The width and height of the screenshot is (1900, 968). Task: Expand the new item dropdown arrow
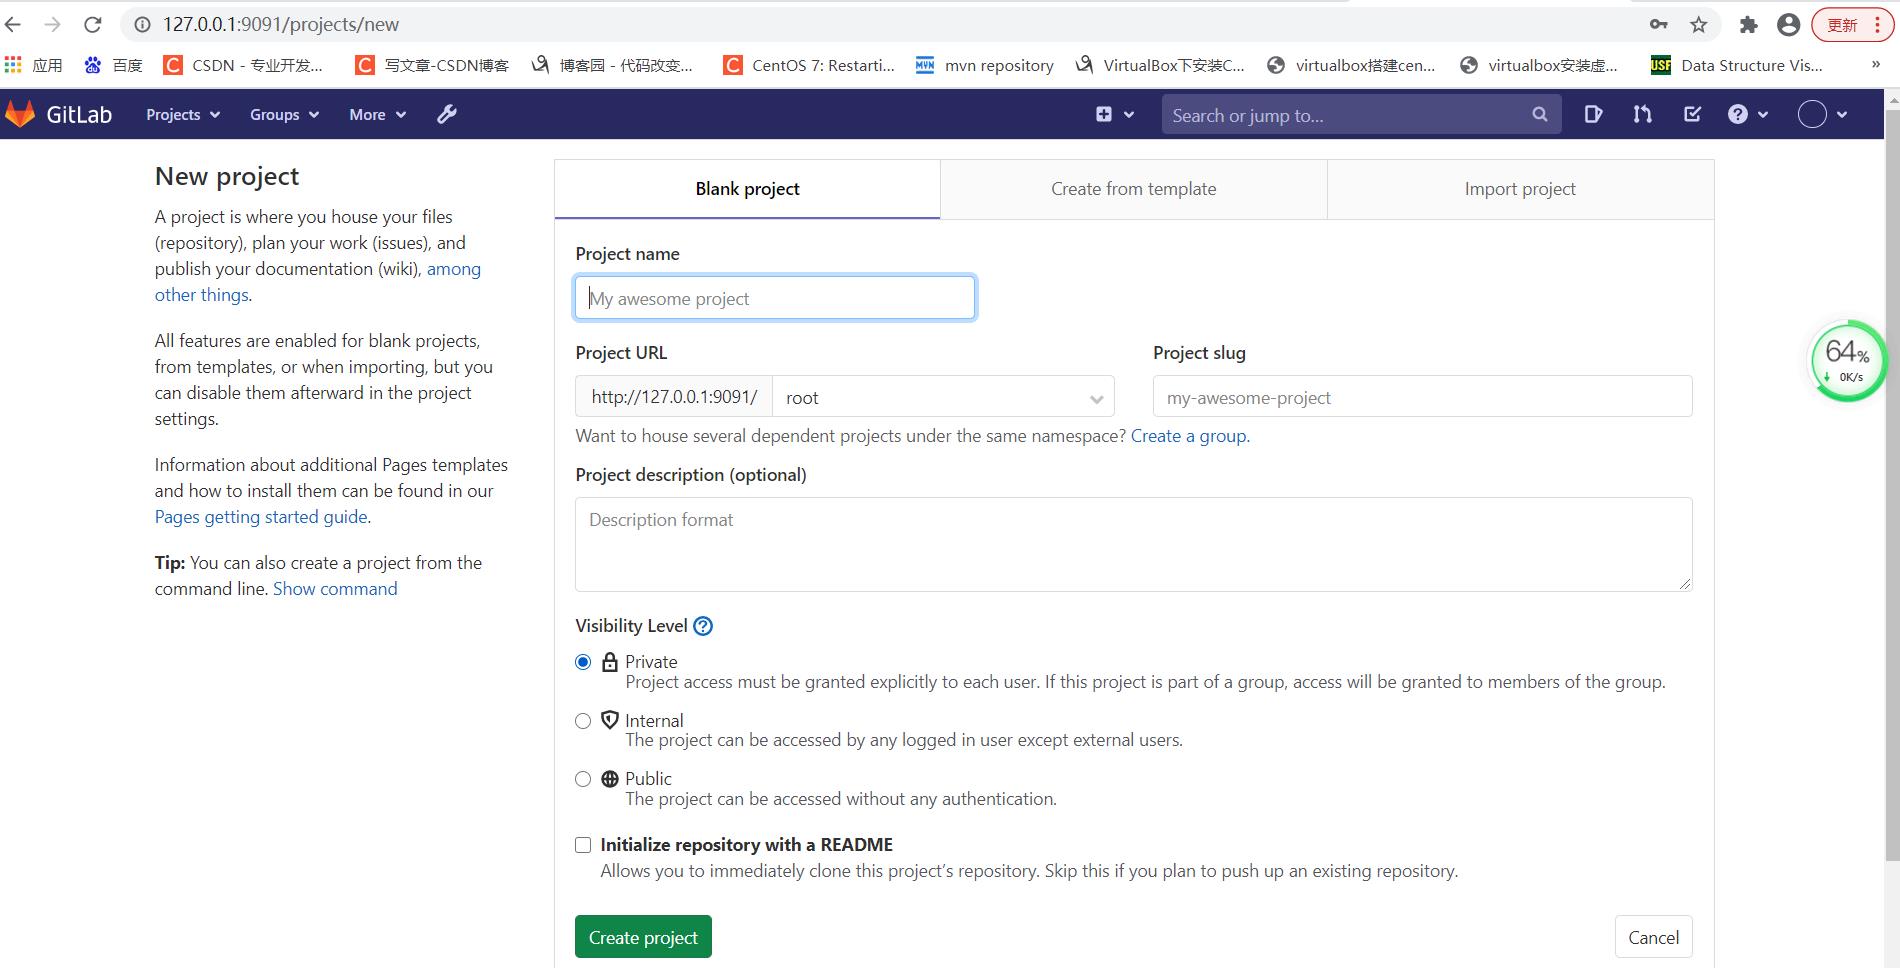tap(1129, 115)
